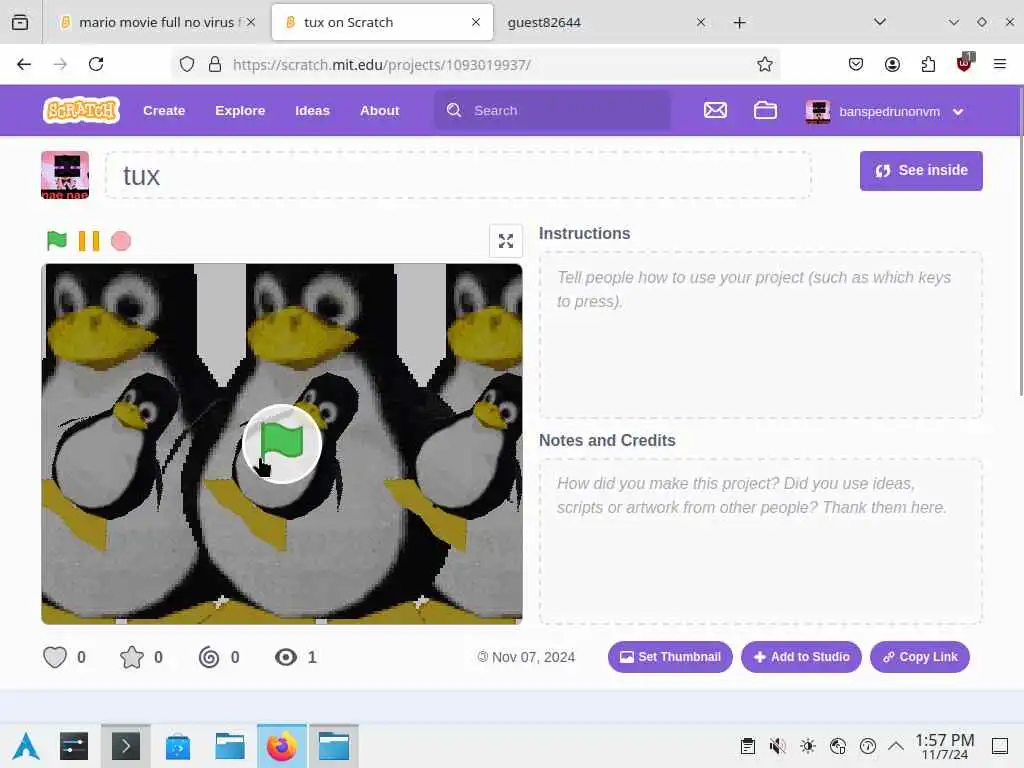Toggle muted volume icon in system tray
The image size is (1024, 768).
777,746
